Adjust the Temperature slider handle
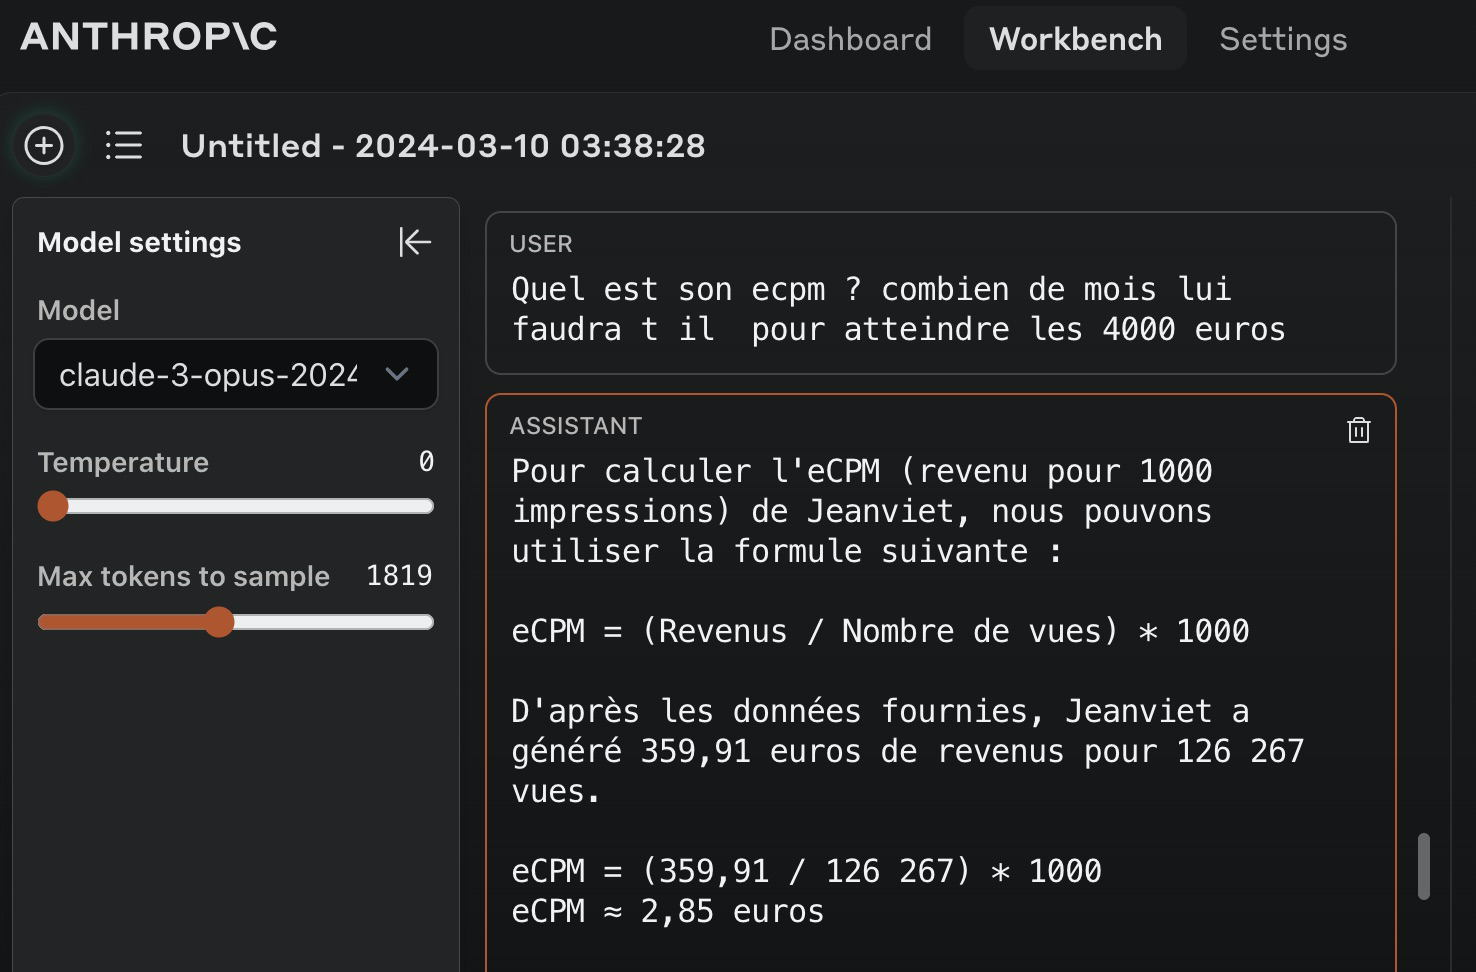Screen dimensions: 1476x972 click(53, 506)
